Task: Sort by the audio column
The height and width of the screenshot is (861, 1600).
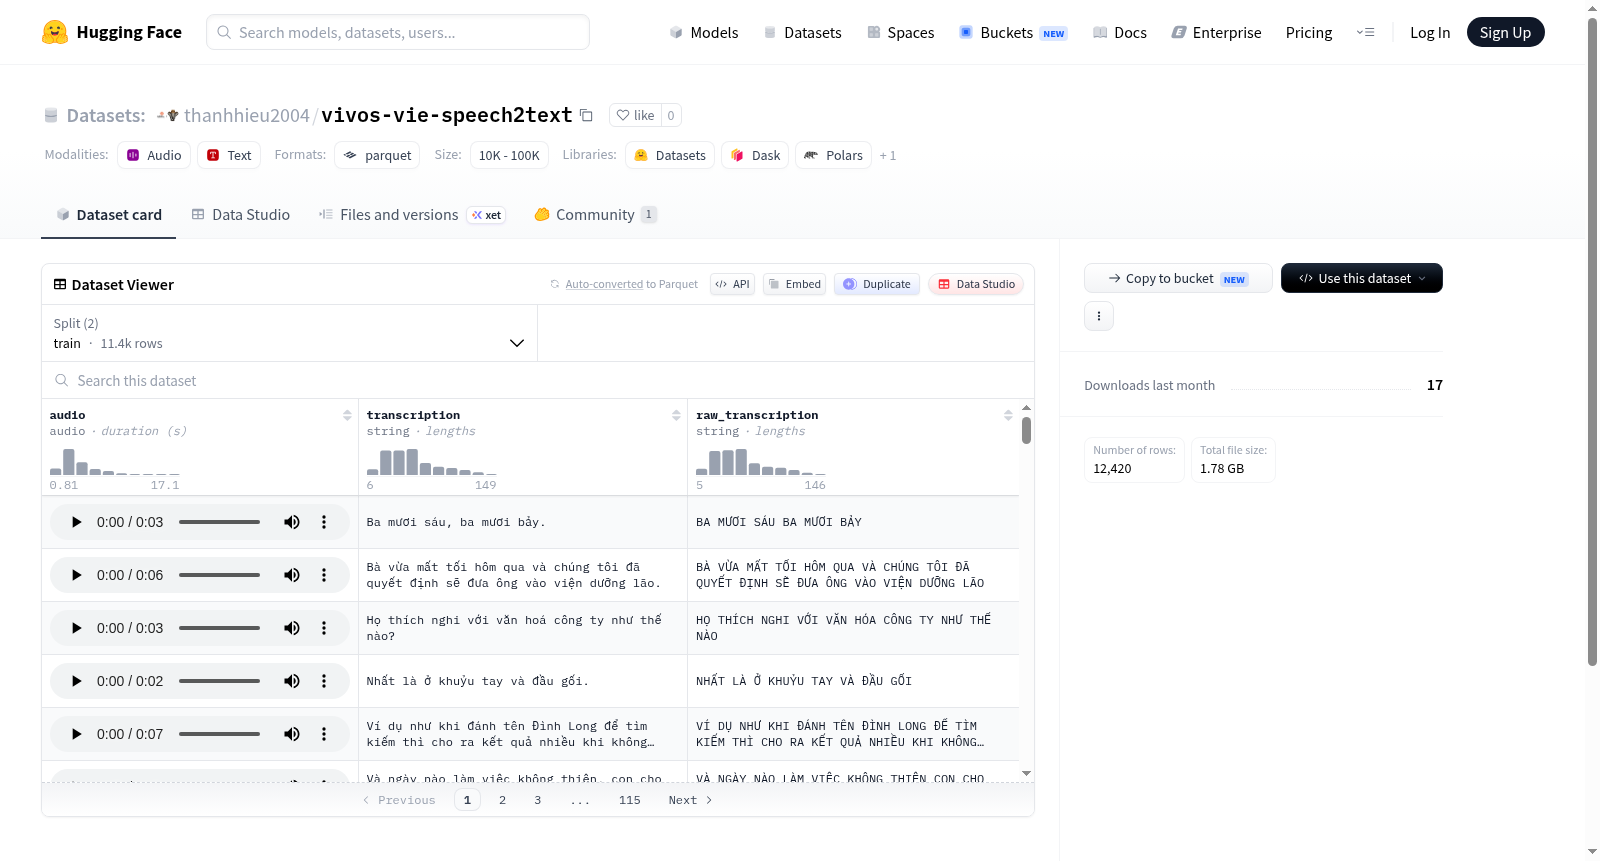Action: pyautogui.click(x=347, y=415)
